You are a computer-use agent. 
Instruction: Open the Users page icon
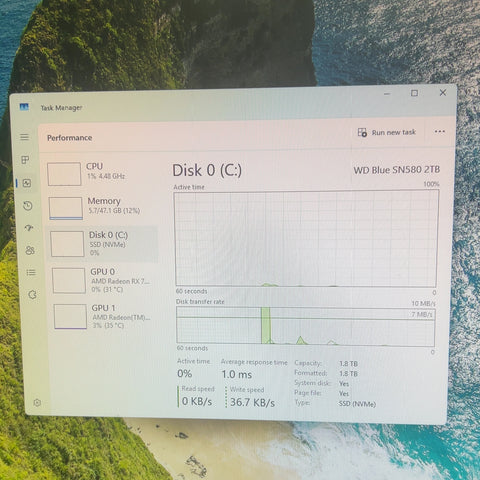click(x=30, y=250)
